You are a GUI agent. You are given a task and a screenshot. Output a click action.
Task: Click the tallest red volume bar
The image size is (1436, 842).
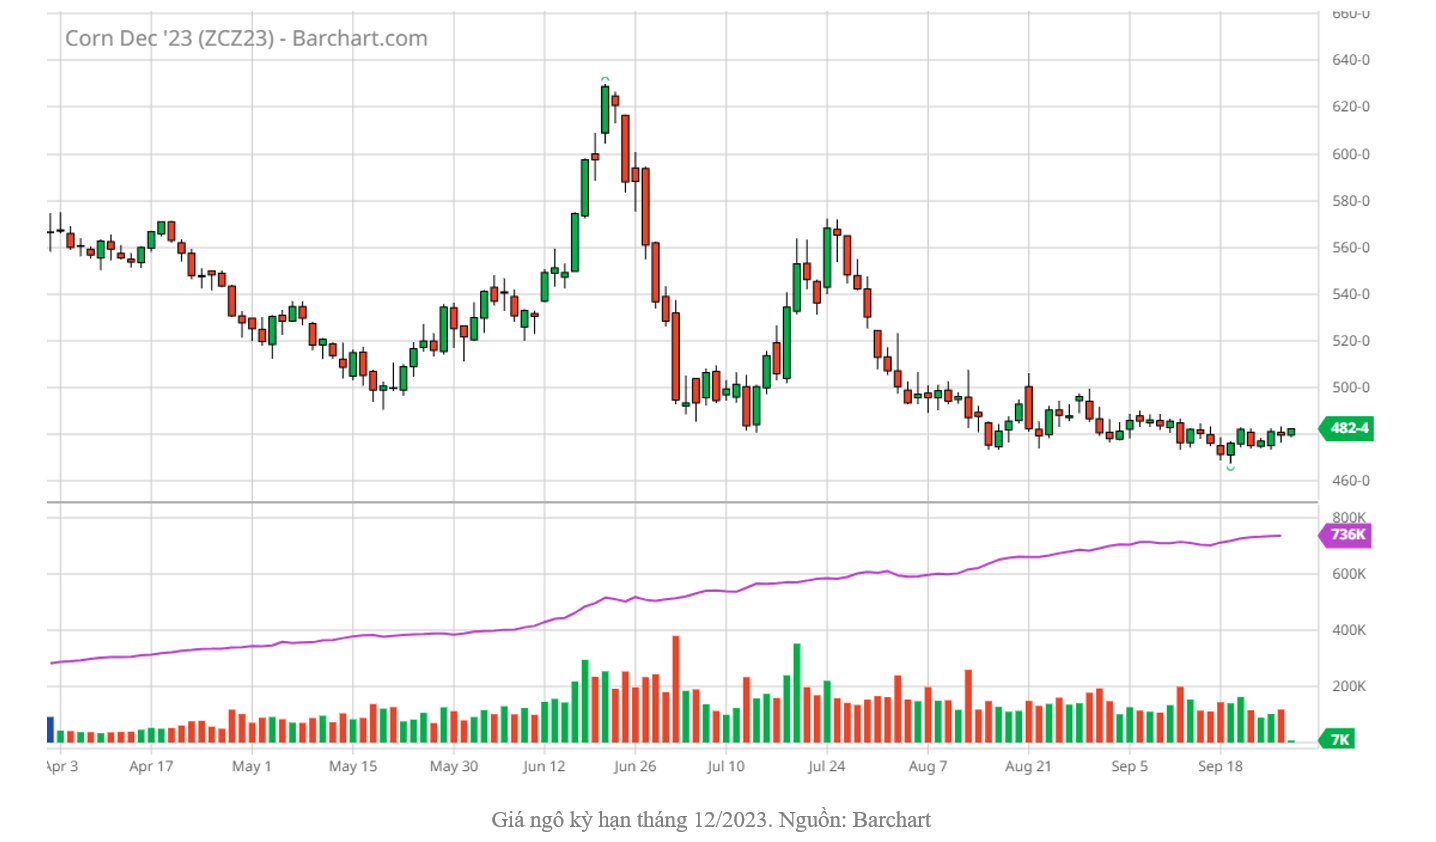coord(676,689)
